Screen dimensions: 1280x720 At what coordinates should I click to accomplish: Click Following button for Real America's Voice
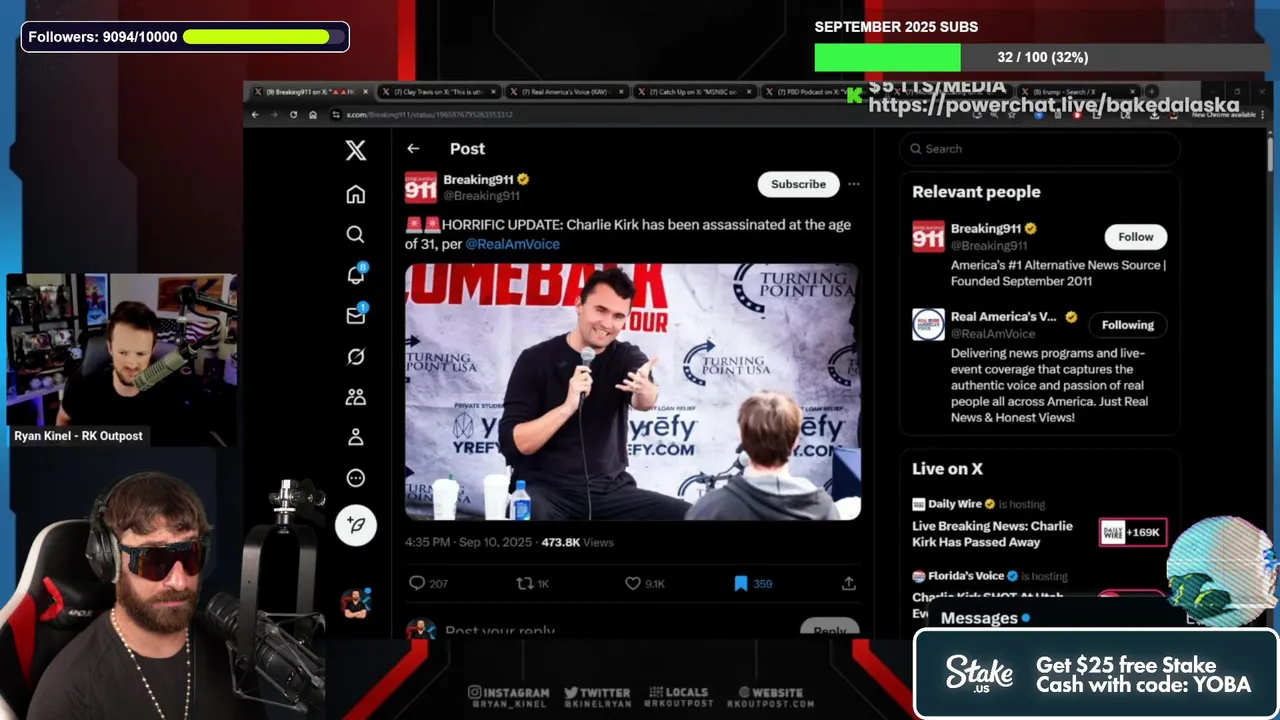click(x=1127, y=325)
